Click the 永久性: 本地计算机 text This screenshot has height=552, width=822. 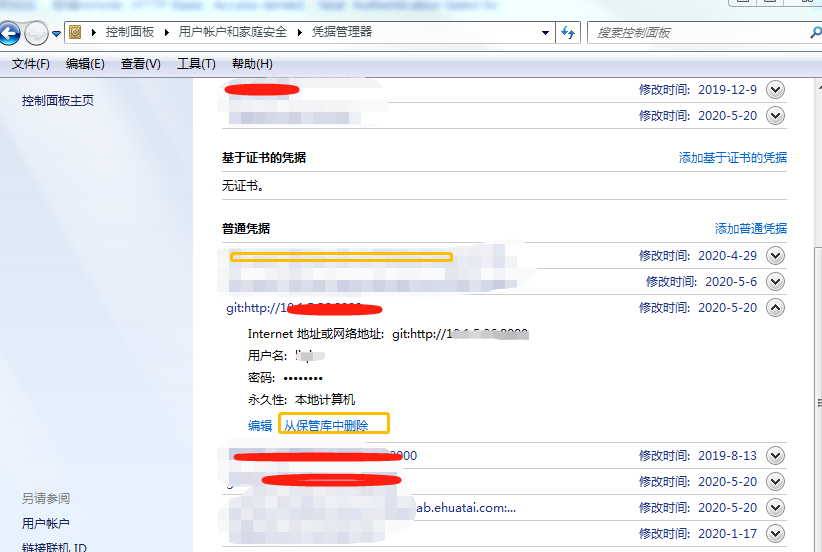point(301,400)
